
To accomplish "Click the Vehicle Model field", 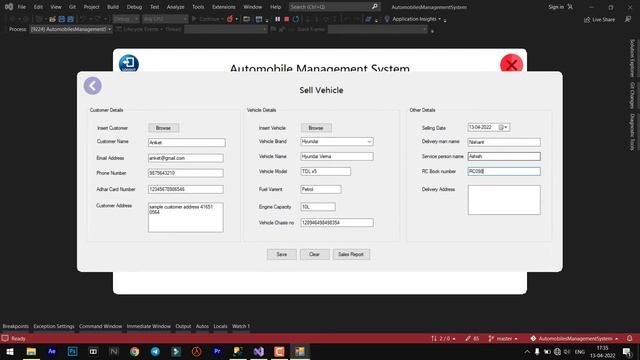I will [325, 171].
